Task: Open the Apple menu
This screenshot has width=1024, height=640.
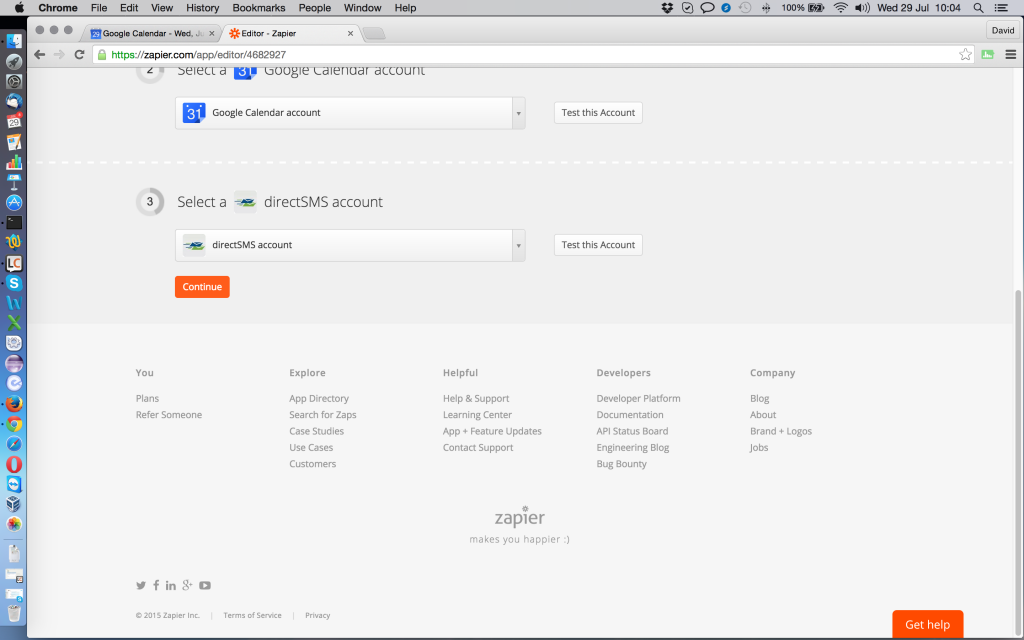Action: tap(19, 8)
